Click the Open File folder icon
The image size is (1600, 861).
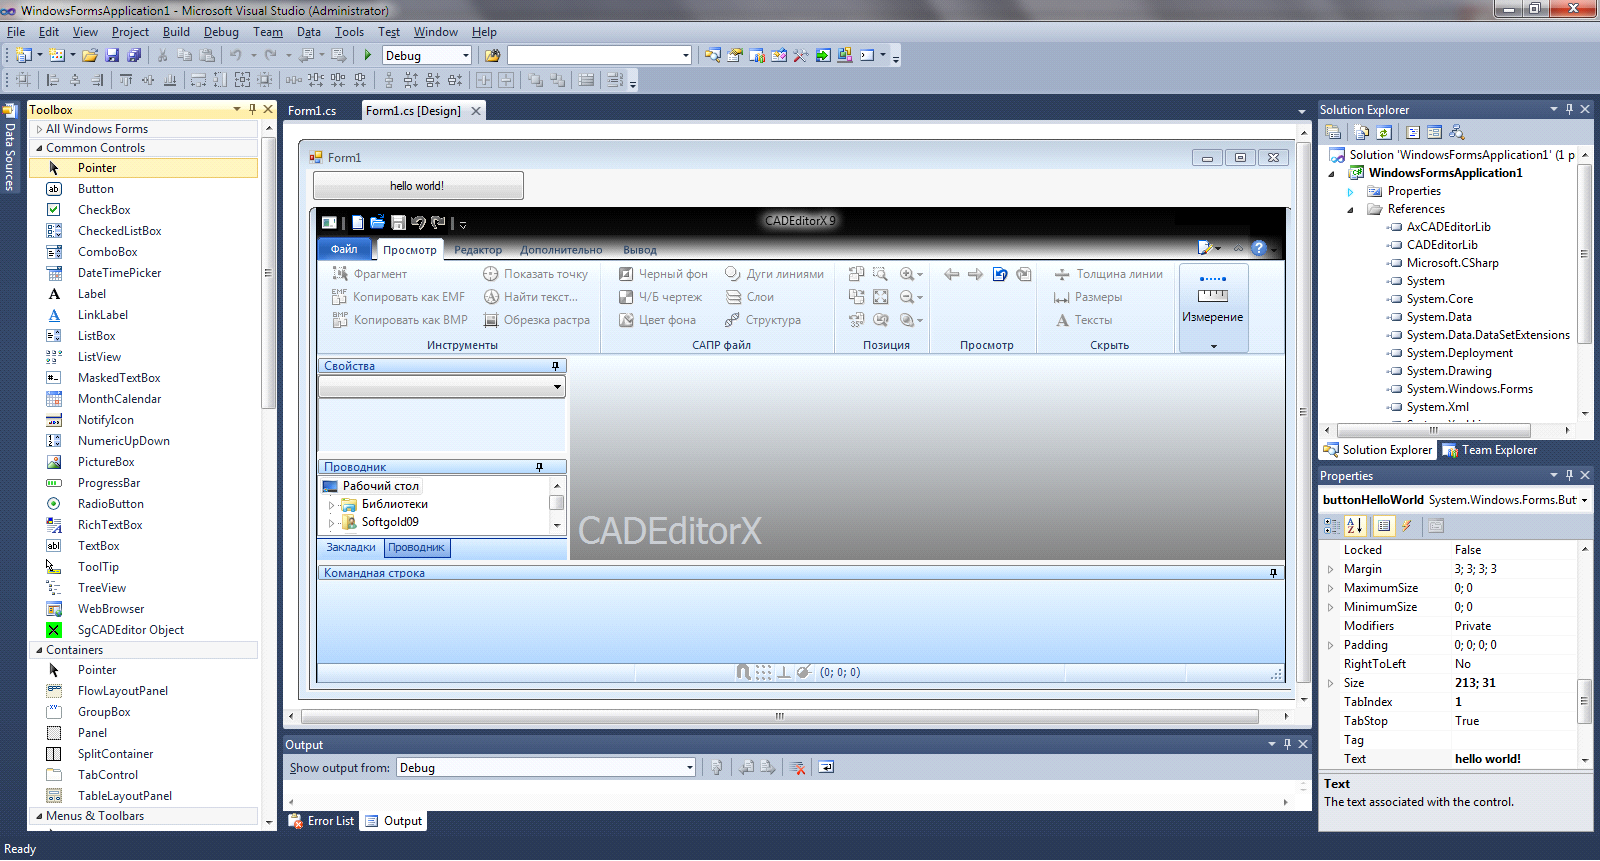pyautogui.click(x=90, y=55)
